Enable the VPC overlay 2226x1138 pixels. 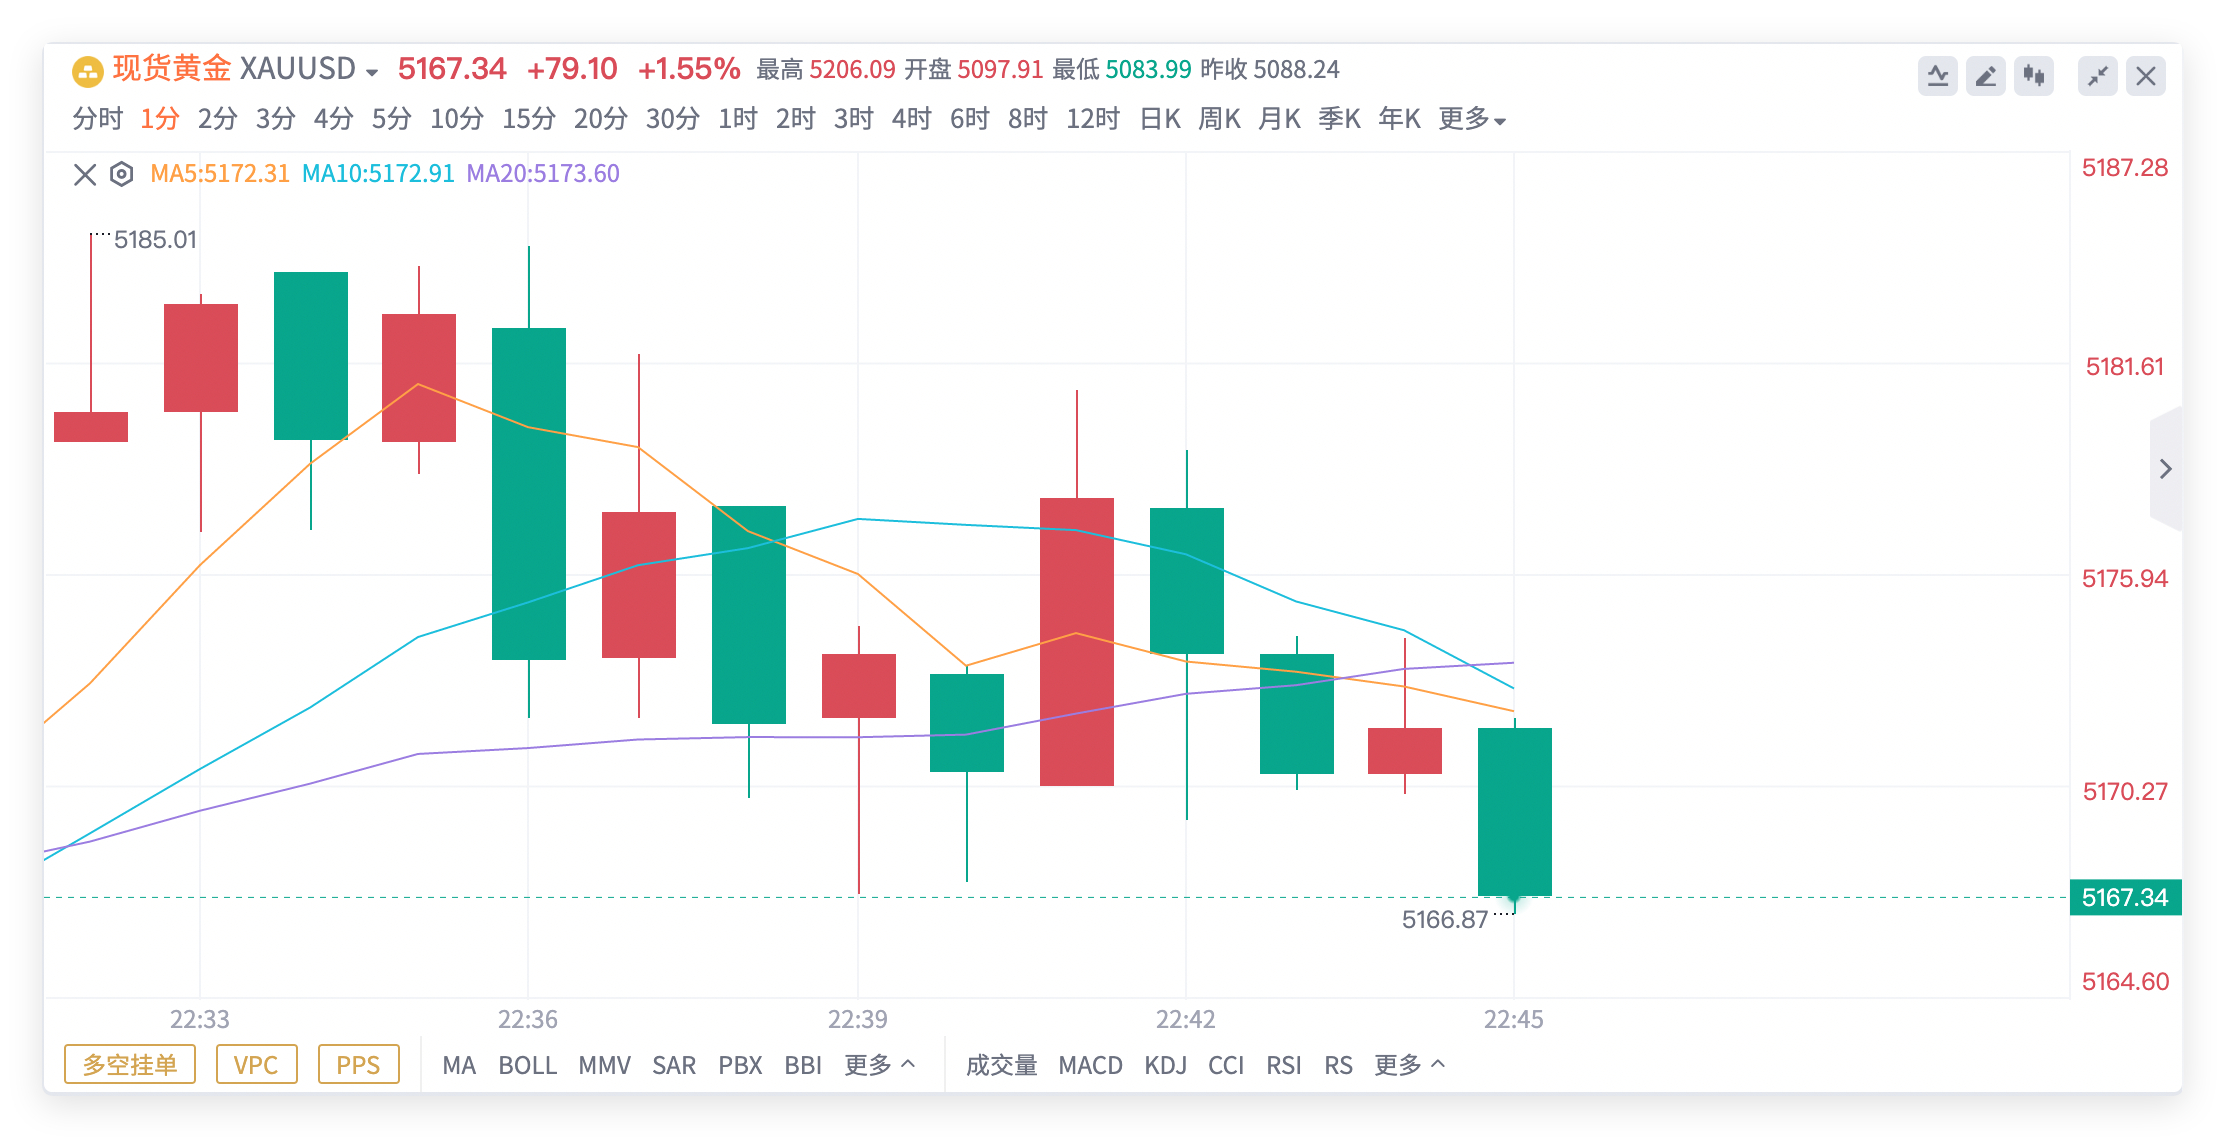pyautogui.click(x=257, y=1065)
